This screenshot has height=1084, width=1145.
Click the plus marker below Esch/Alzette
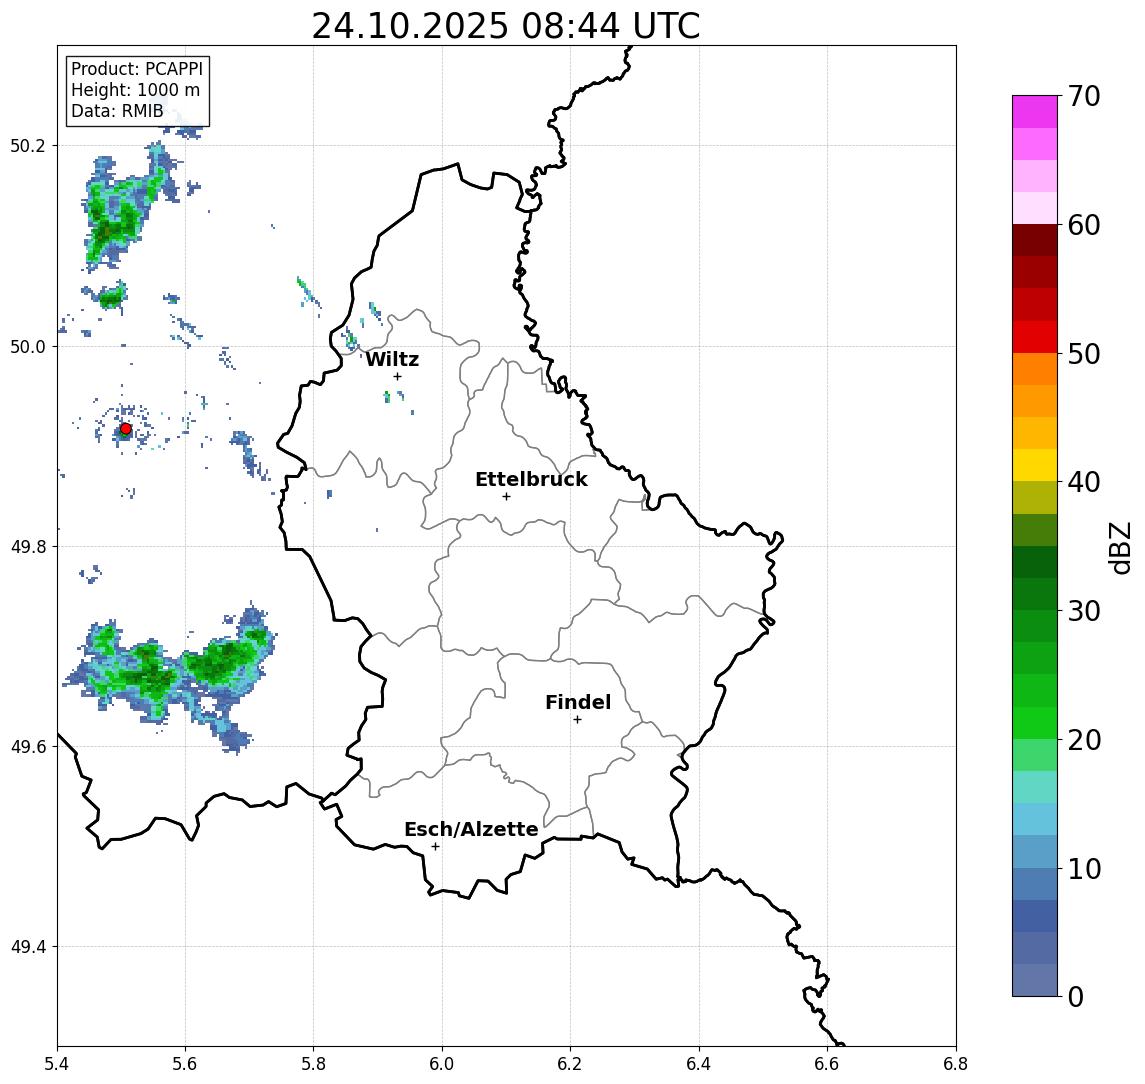coord(435,847)
